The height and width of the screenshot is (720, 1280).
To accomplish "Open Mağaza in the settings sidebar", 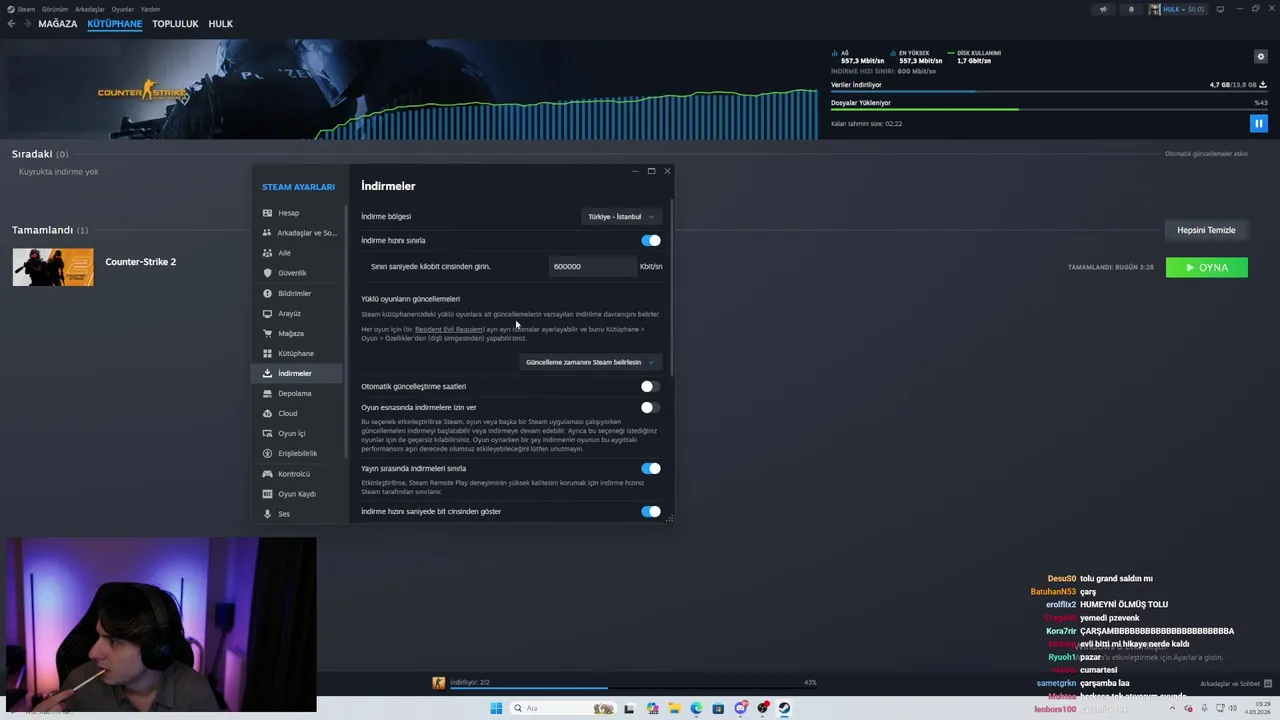I will [297, 333].
